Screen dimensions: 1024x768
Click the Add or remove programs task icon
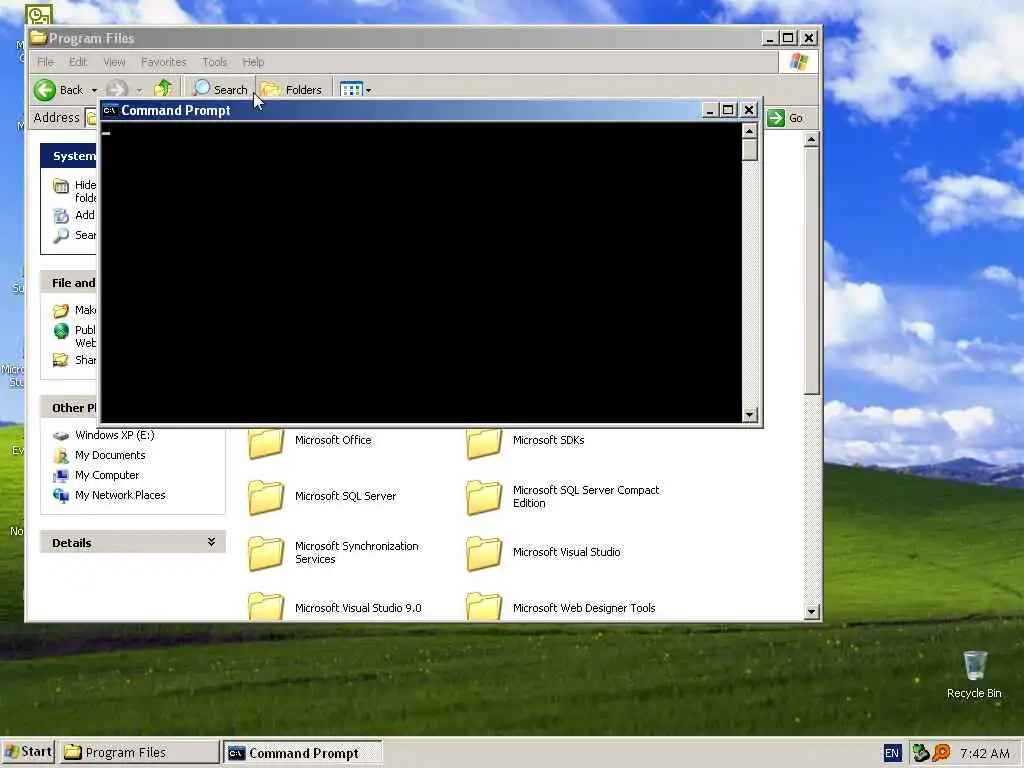click(61, 216)
